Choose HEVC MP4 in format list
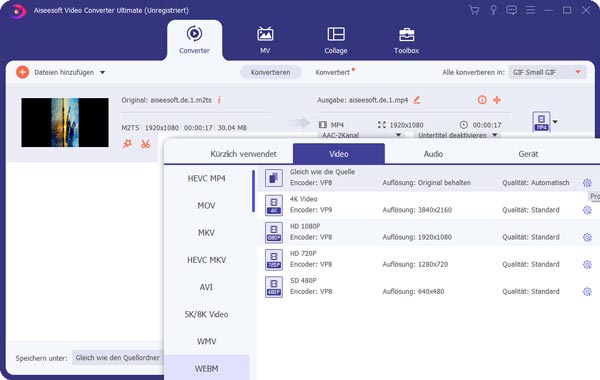 pos(207,178)
